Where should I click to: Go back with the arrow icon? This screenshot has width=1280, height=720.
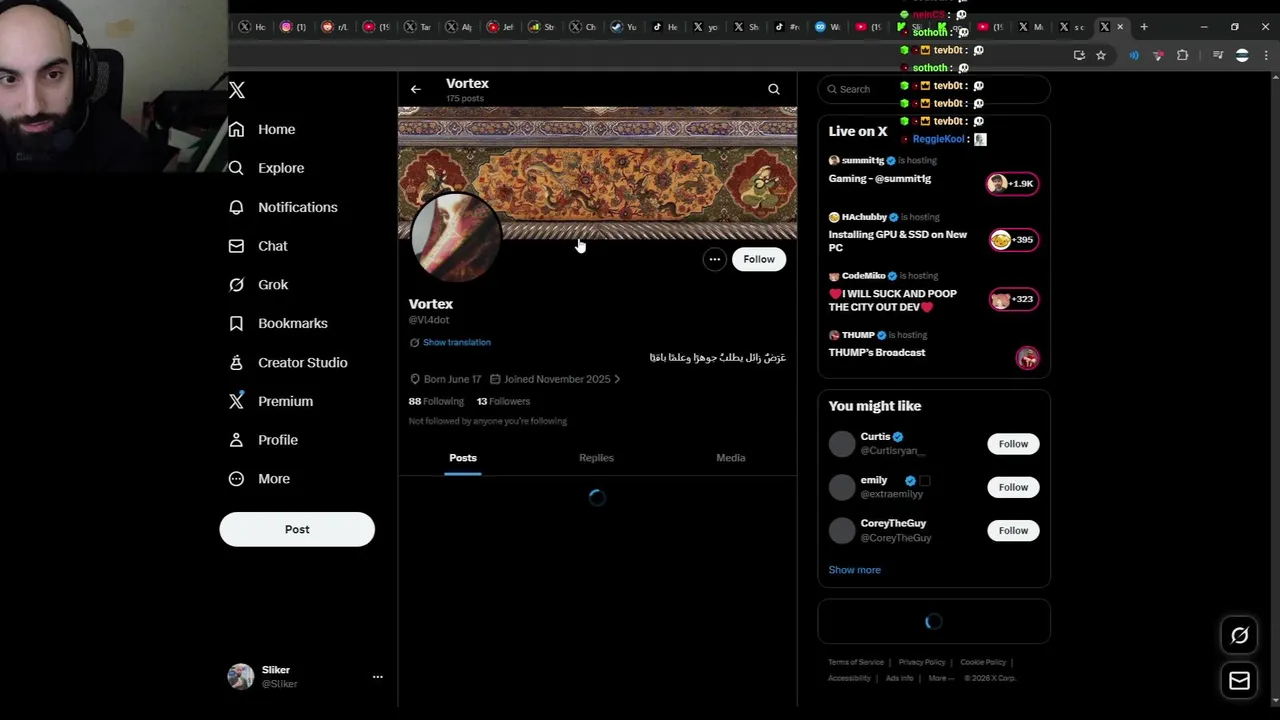(416, 89)
